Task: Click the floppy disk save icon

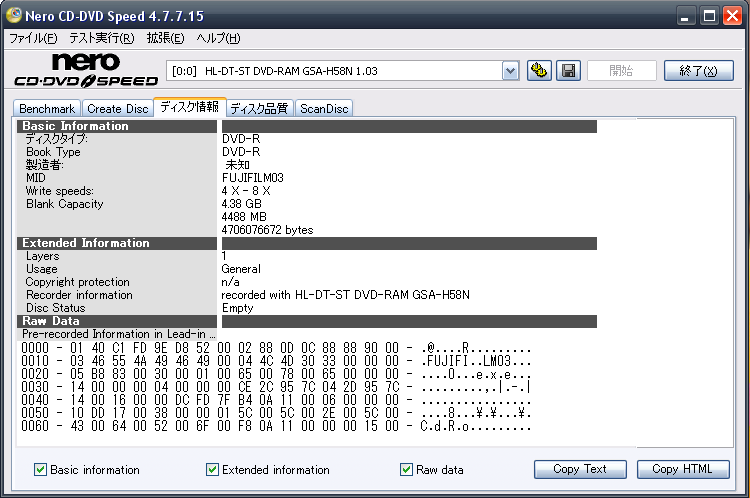Action: [568, 71]
